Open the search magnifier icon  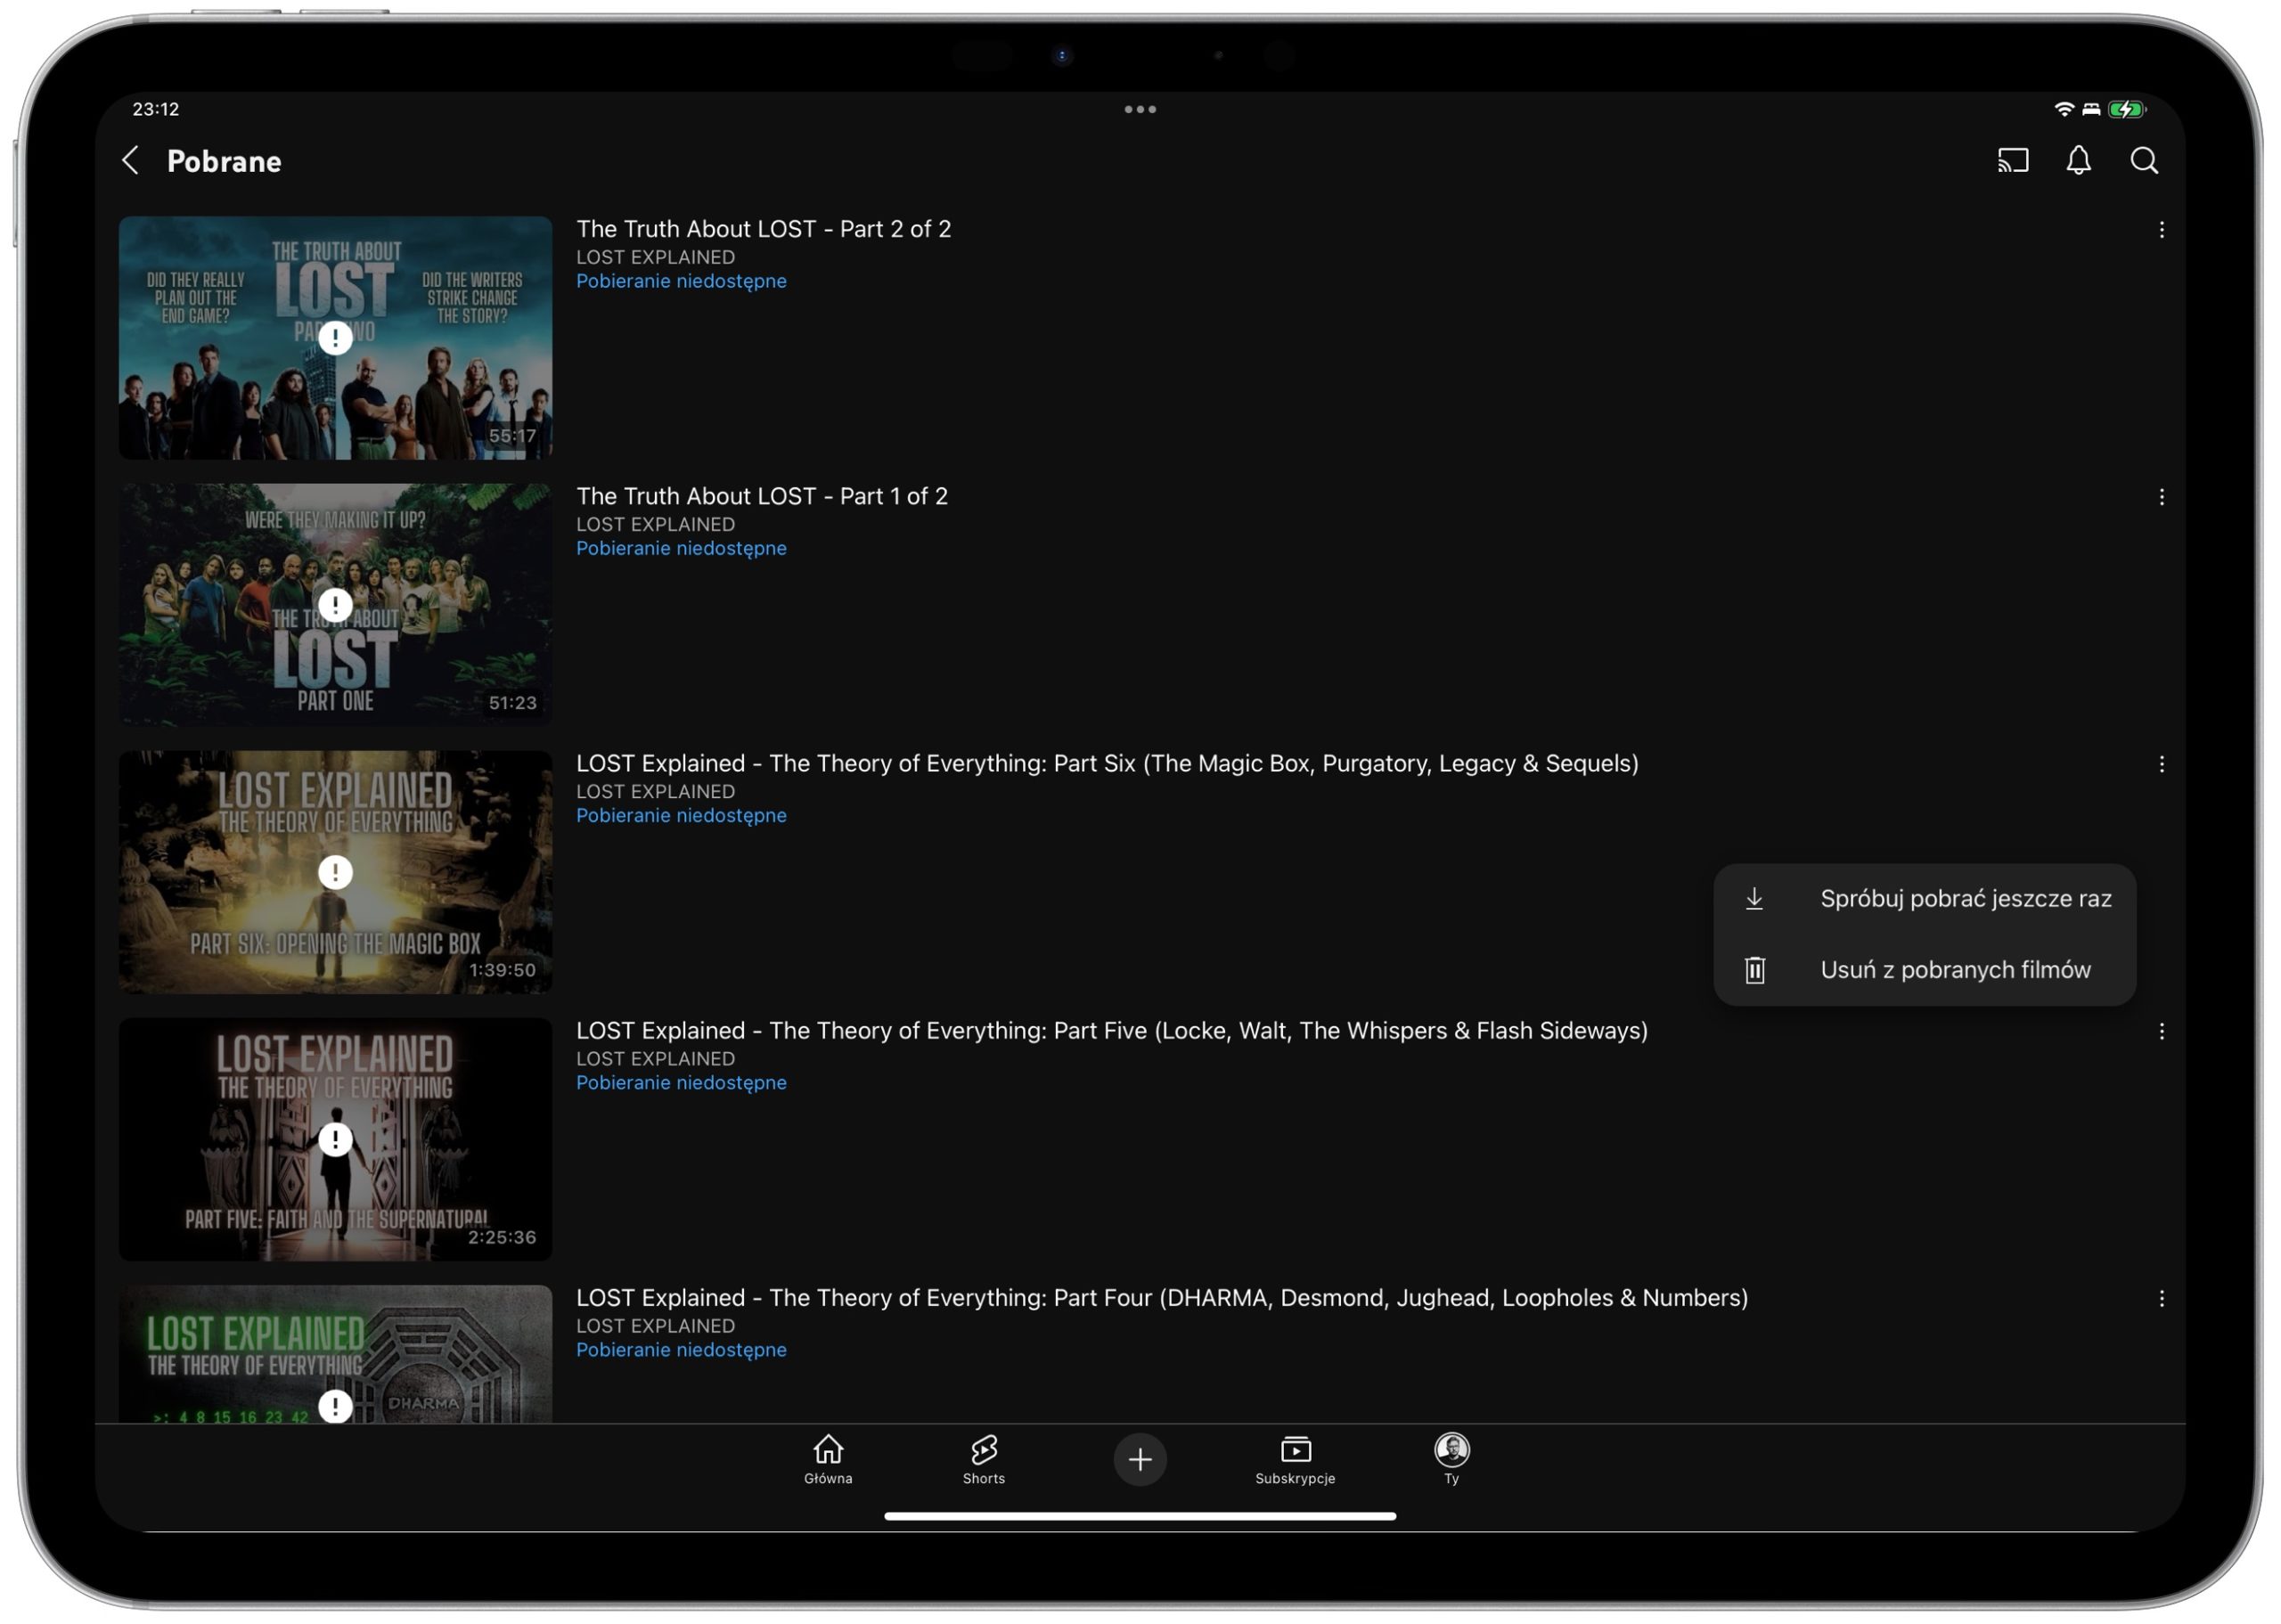point(2144,161)
